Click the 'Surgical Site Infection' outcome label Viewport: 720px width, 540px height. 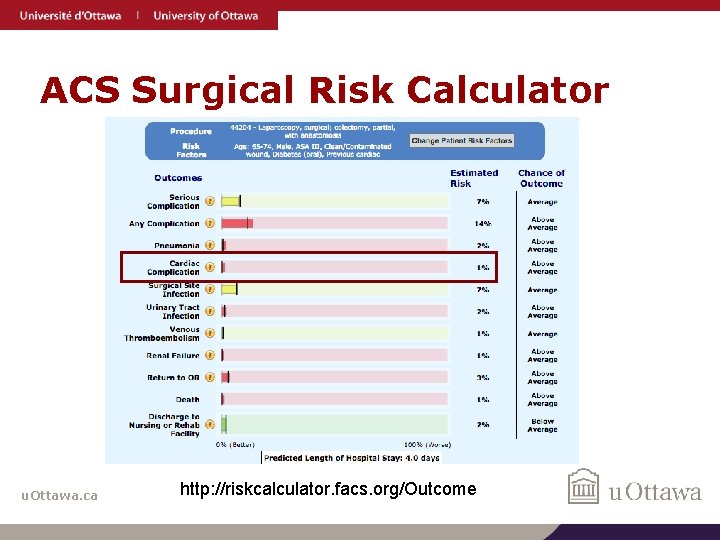[x=174, y=290]
